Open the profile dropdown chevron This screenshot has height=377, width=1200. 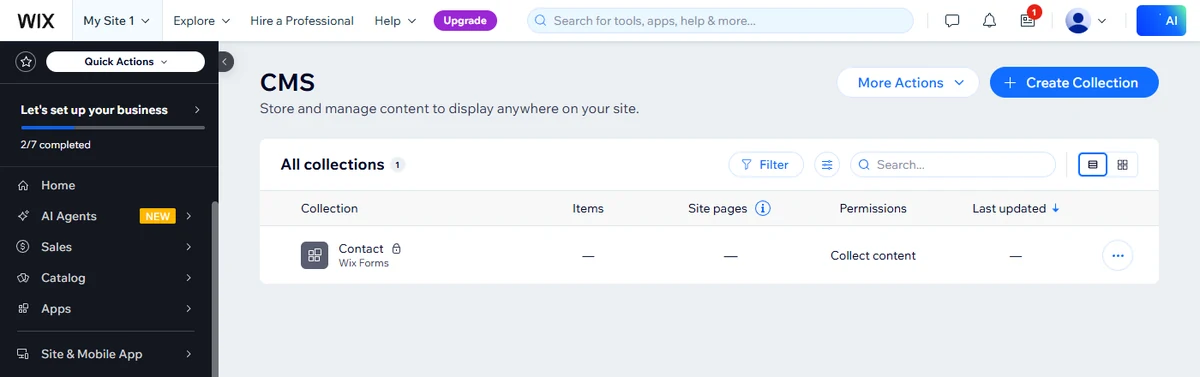1102,20
